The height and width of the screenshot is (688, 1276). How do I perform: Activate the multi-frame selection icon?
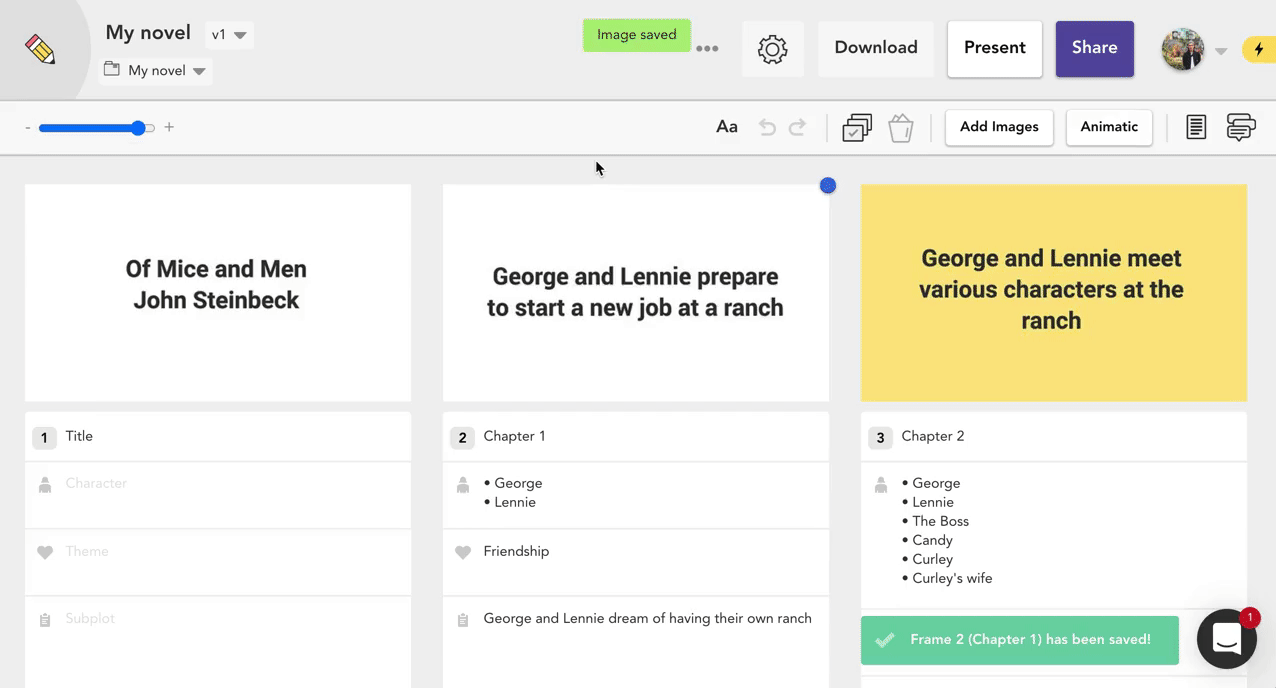pos(856,127)
